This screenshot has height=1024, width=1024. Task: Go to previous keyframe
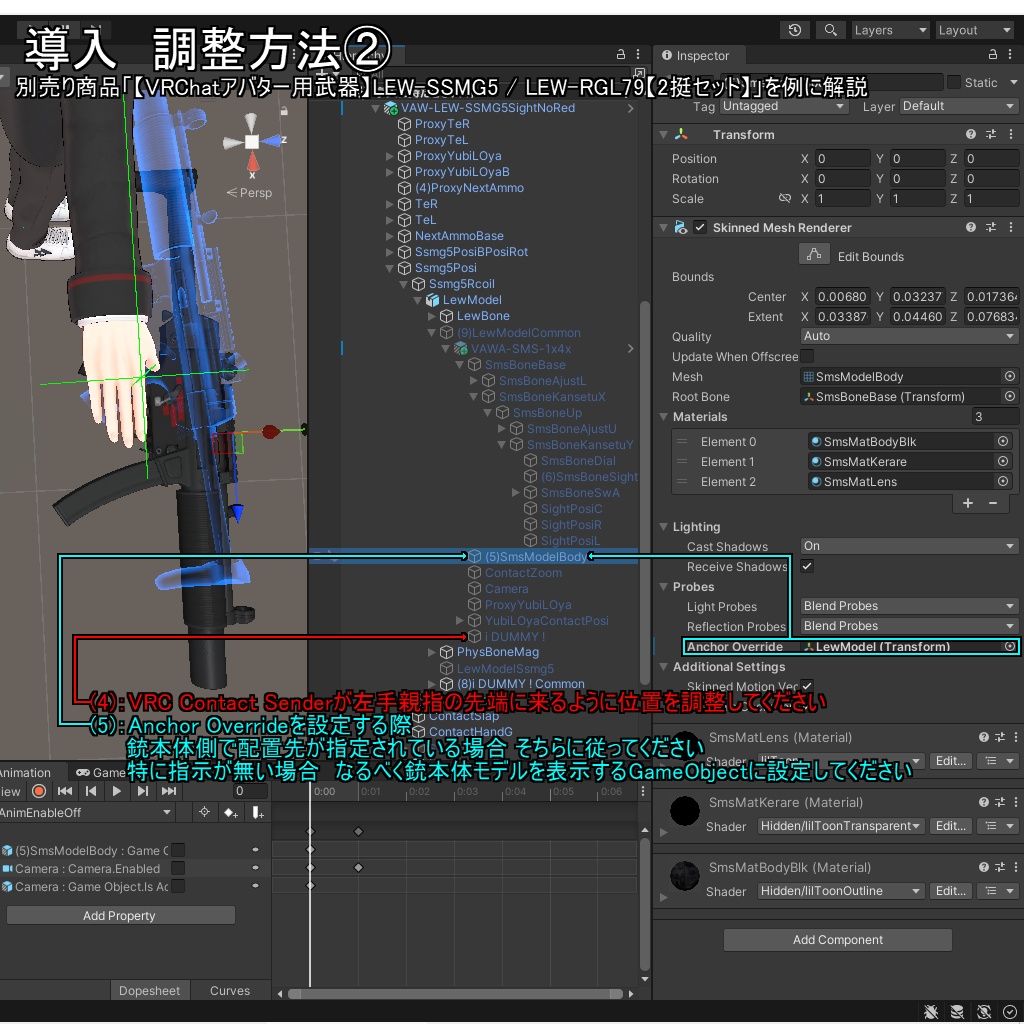(91, 791)
